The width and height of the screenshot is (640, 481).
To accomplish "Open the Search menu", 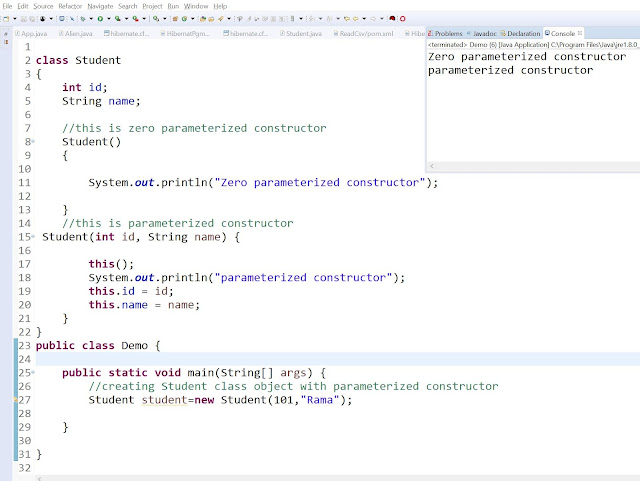I will pos(128,6).
